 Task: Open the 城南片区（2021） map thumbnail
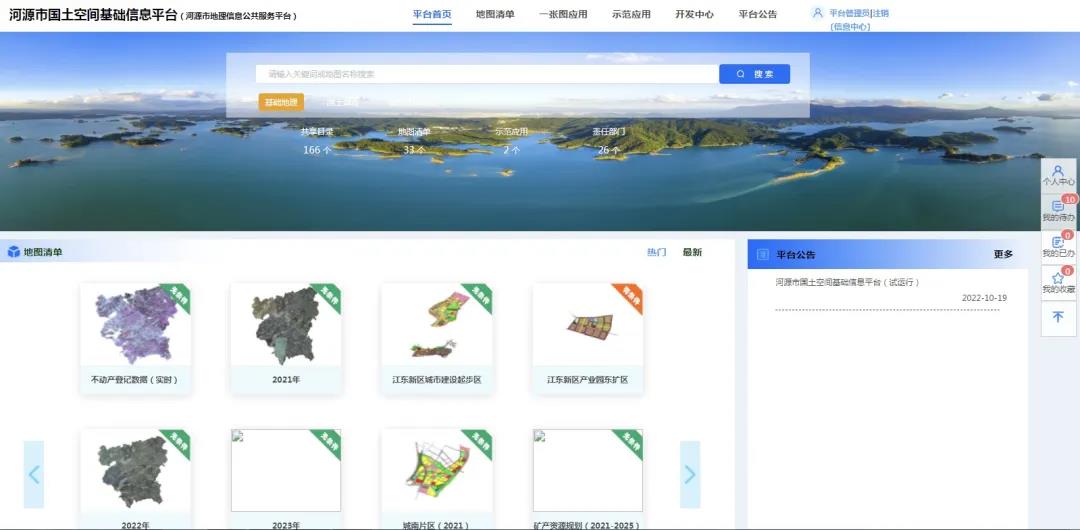point(437,471)
